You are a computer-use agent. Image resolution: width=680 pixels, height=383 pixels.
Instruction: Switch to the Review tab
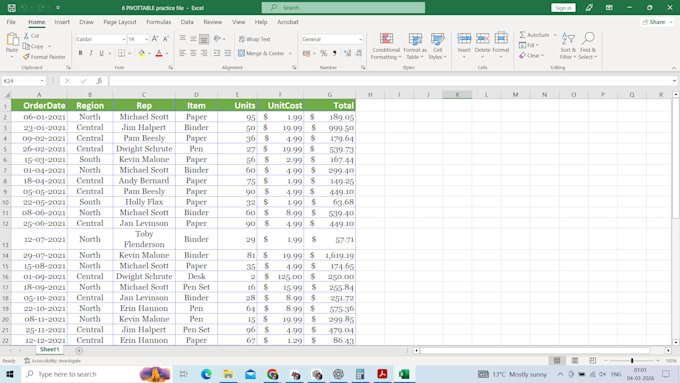(x=212, y=22)
